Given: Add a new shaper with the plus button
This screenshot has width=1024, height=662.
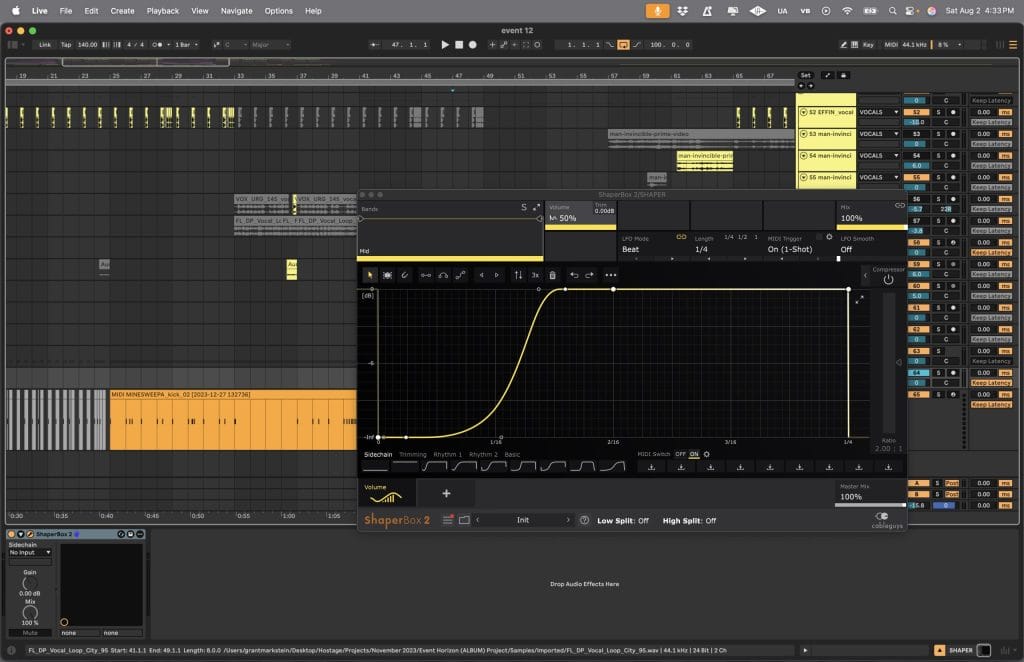Looking at the screenshot, I should pos(446,493).
